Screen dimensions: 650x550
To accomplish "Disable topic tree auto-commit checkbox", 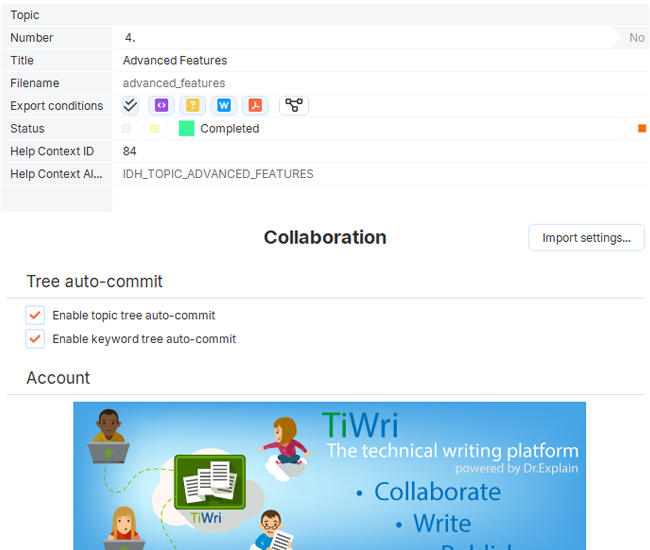I will (35, 315).
